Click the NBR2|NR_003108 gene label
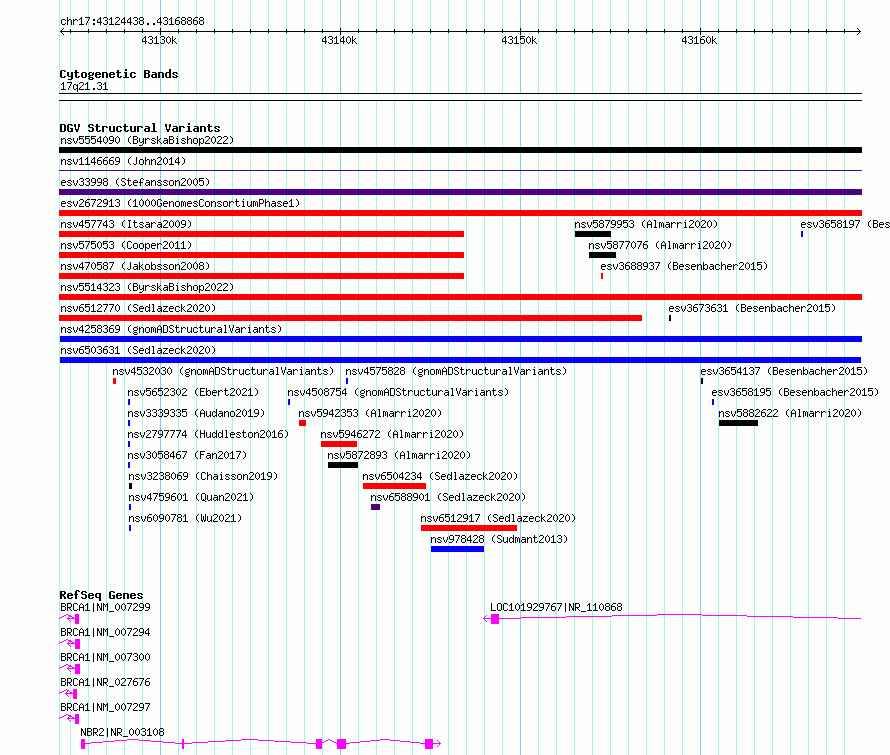 123,732
